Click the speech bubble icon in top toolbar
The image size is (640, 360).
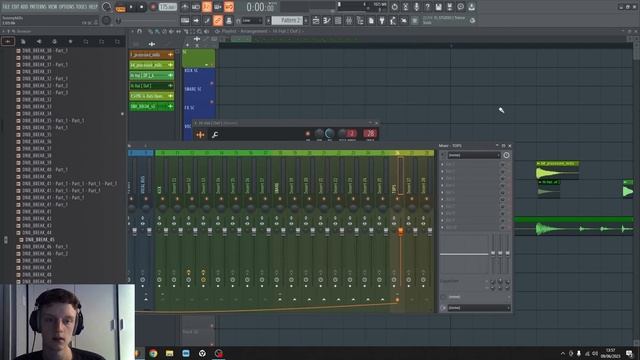(x=460, y=7)
